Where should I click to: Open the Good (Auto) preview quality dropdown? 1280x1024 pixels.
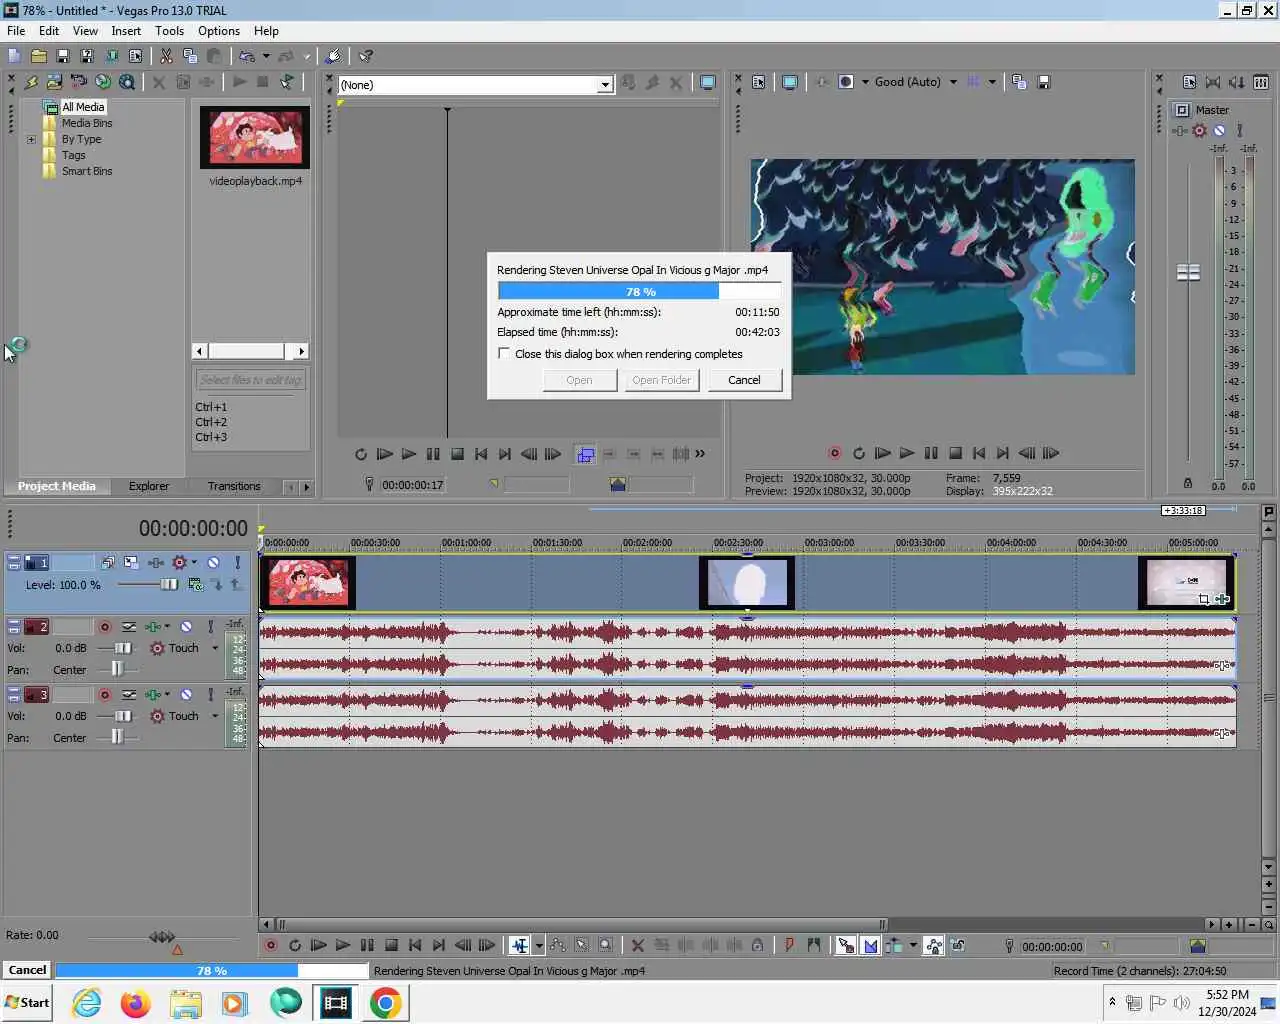[x=953, y=82]
